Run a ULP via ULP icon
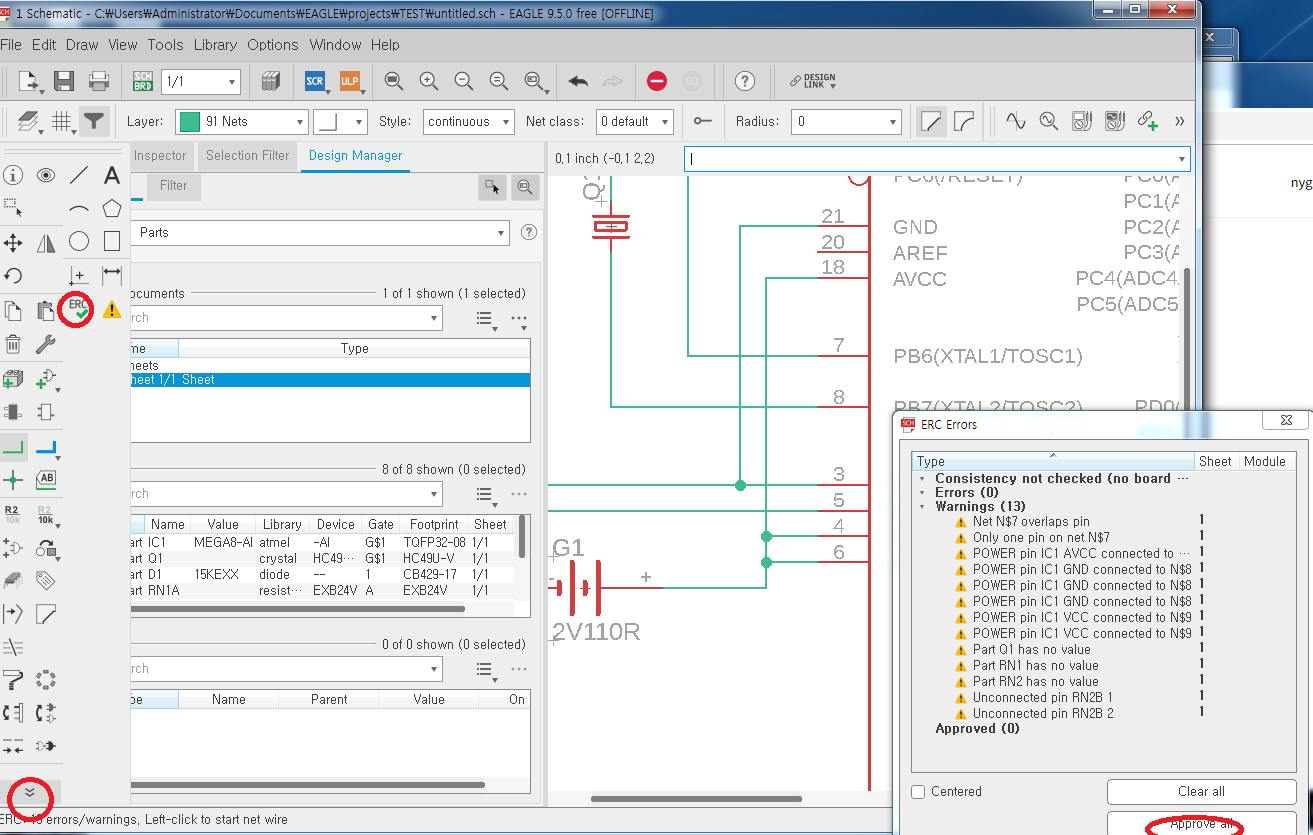This screenshot has height=835, width=1313. tap(349, 81)
